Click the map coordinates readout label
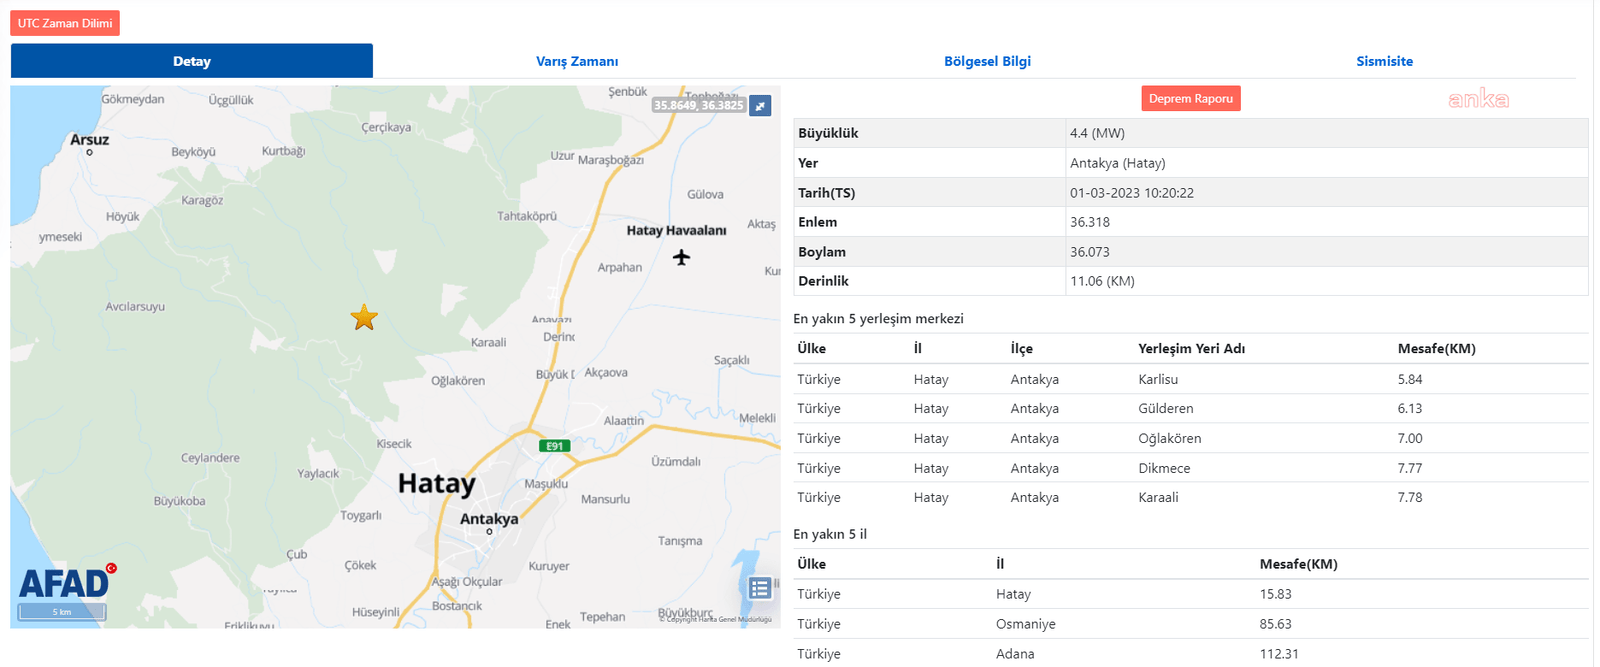 coord(698,105)
